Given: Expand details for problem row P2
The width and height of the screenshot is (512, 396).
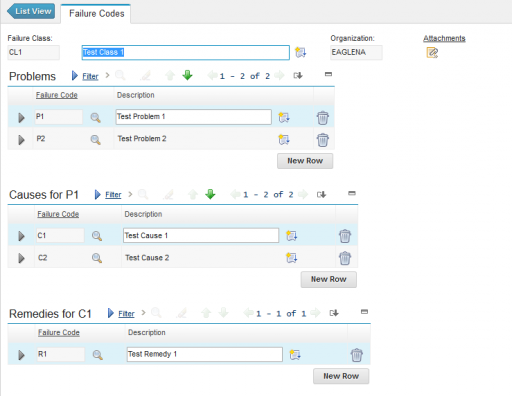Looking at the screenshot, I should [x=21, y=140].
